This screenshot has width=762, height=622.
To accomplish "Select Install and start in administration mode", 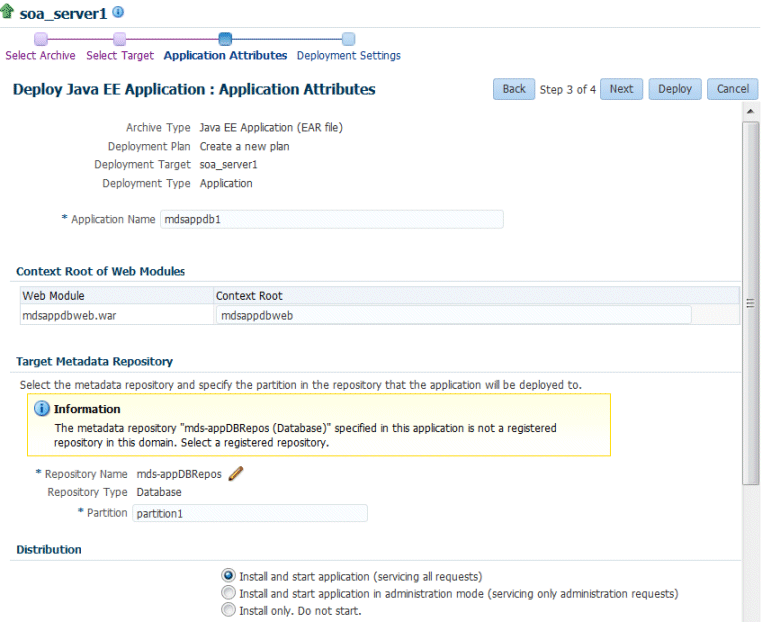I will [228, 593].
